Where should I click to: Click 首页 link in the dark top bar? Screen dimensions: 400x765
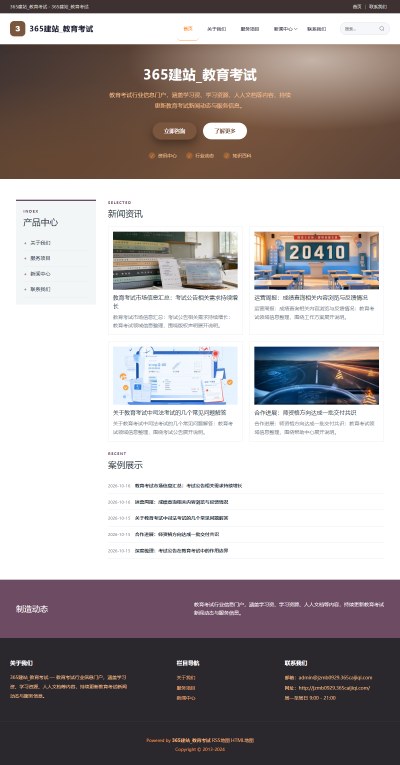[357, 7]
